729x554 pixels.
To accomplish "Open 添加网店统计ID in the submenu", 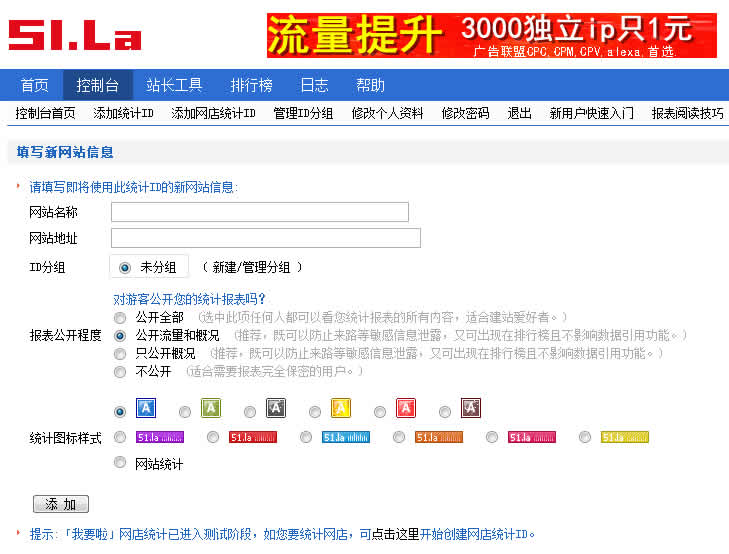I will [x=213, y=114].
